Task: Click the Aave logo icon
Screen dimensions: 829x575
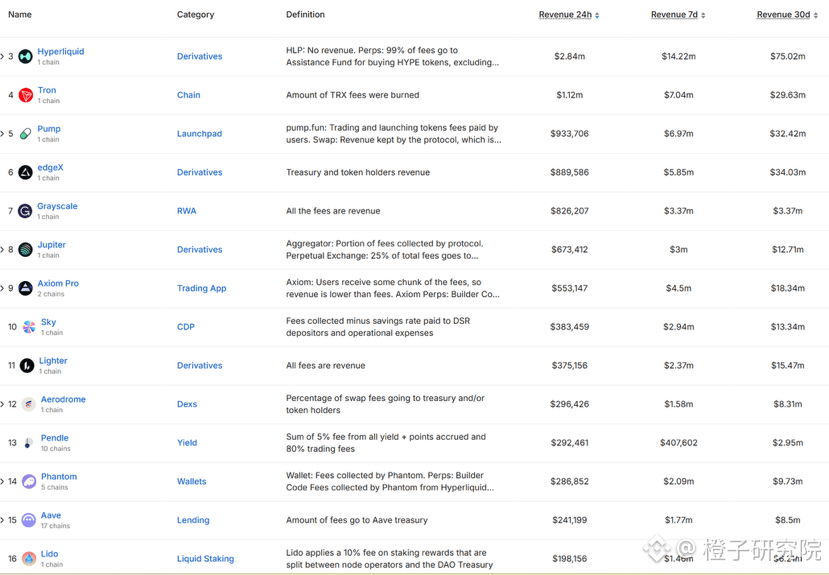Action: 29,520
